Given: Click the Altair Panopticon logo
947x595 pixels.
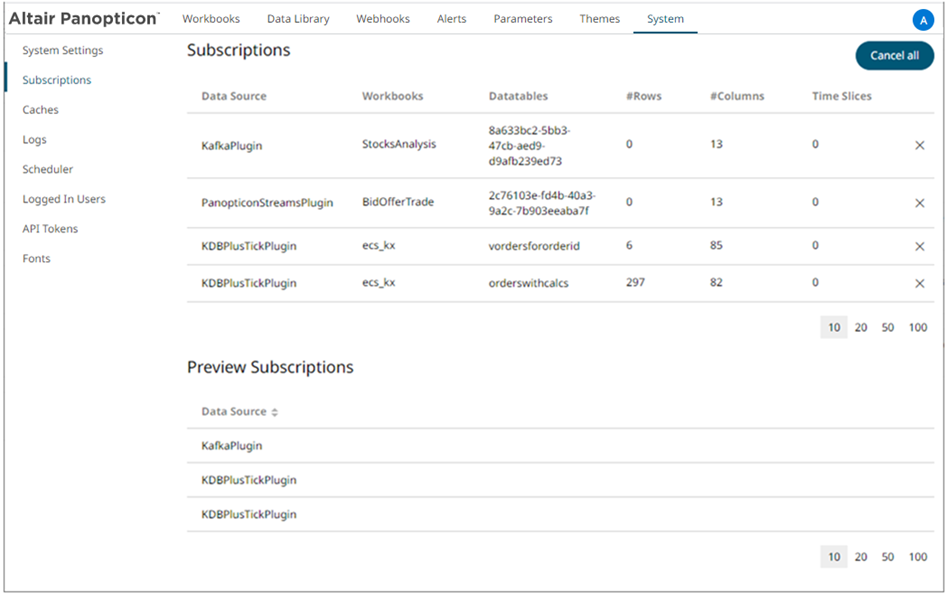Looking at the screenshot, I should coord(84,19).
